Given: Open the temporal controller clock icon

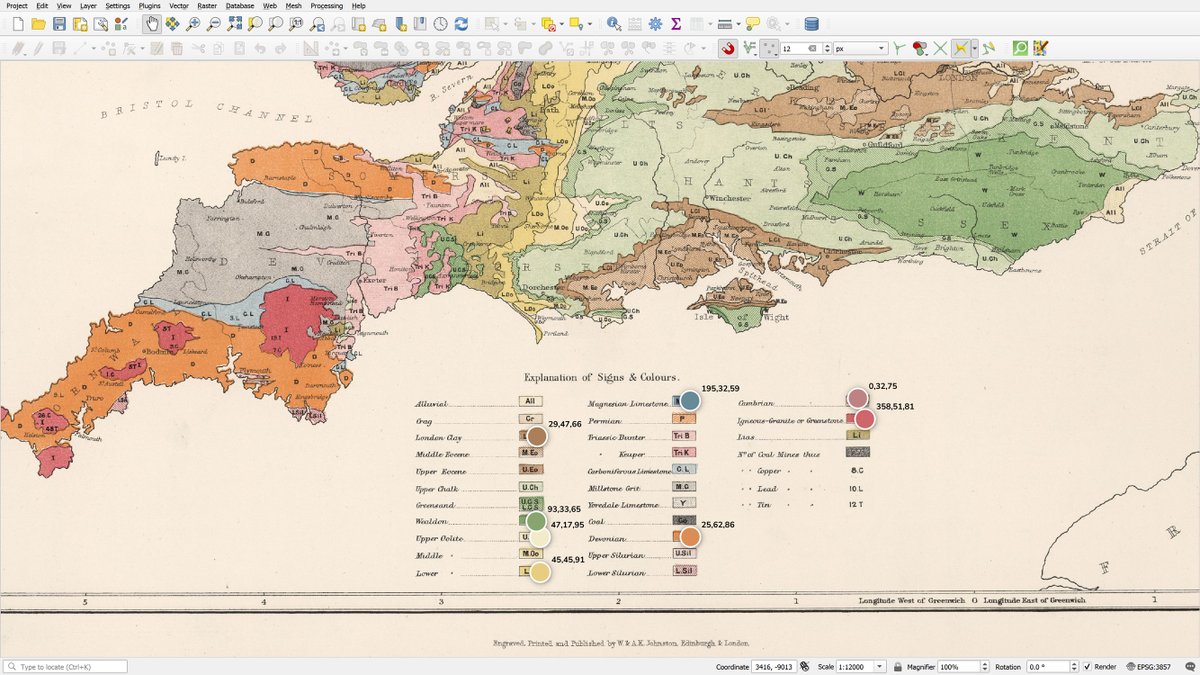Looking at the screenshot, I should (x=440, y=23).
